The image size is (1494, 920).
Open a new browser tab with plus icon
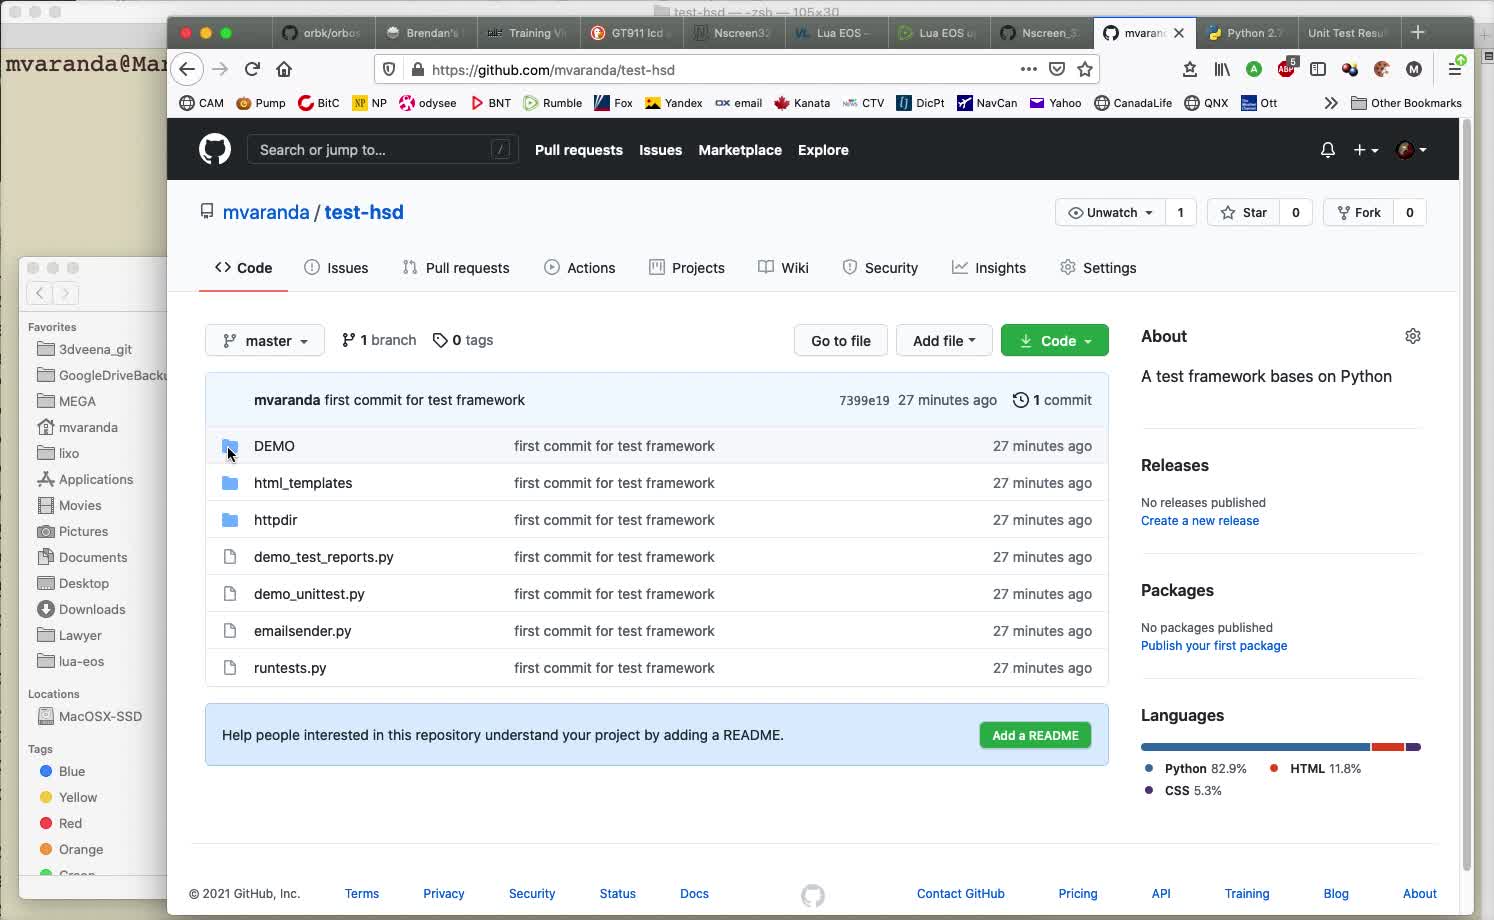click(x=1417, y=32)
